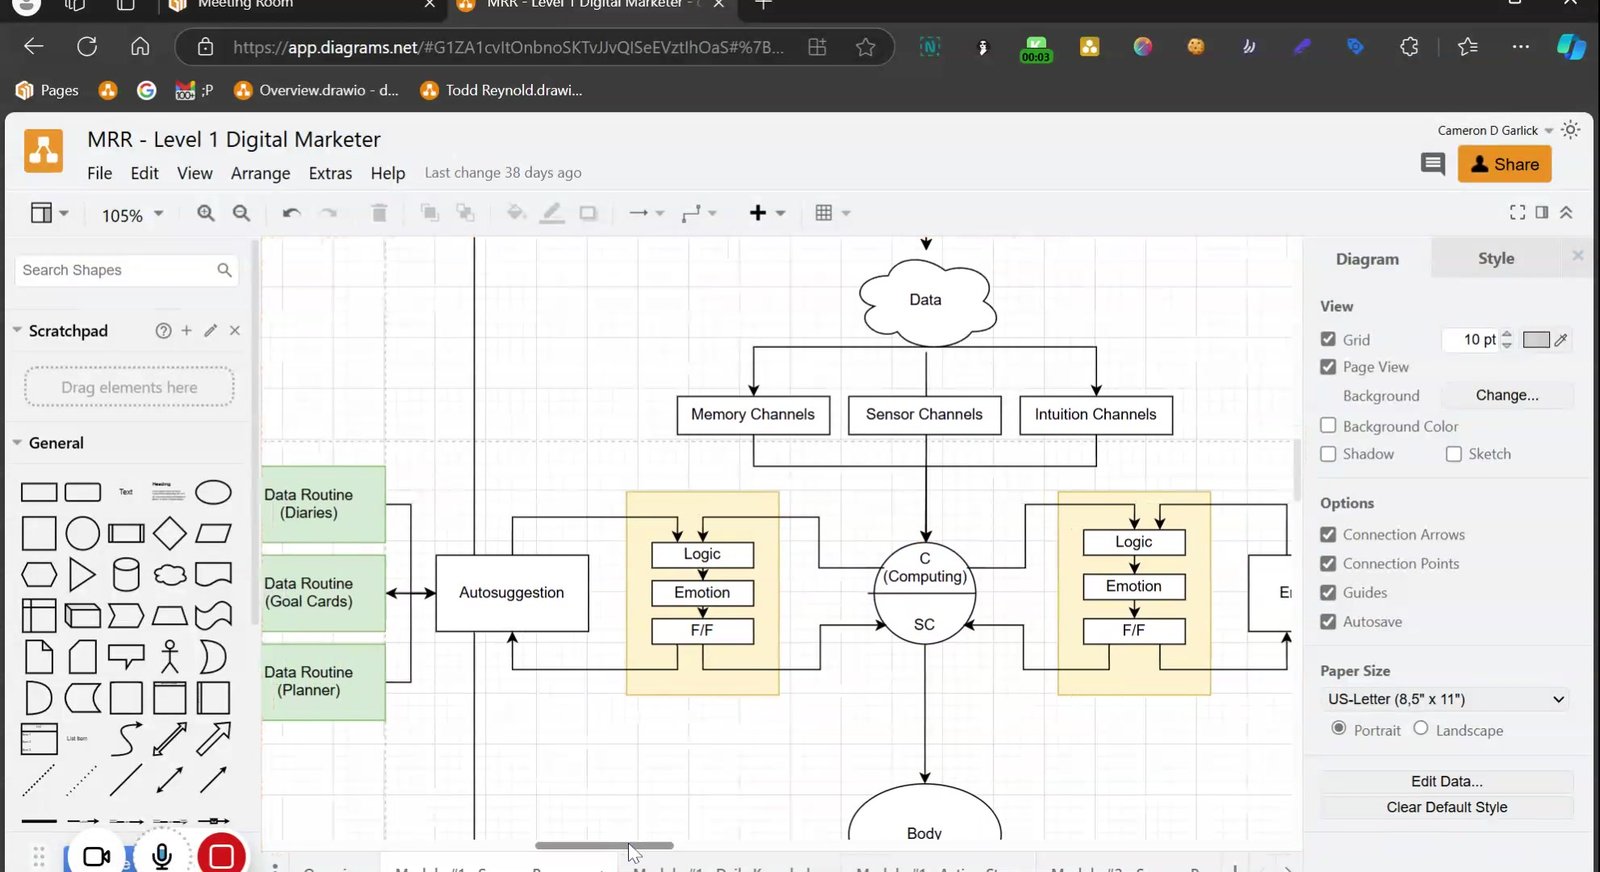
Task: Switch to the Style tab
Action: click(1495, 258)
